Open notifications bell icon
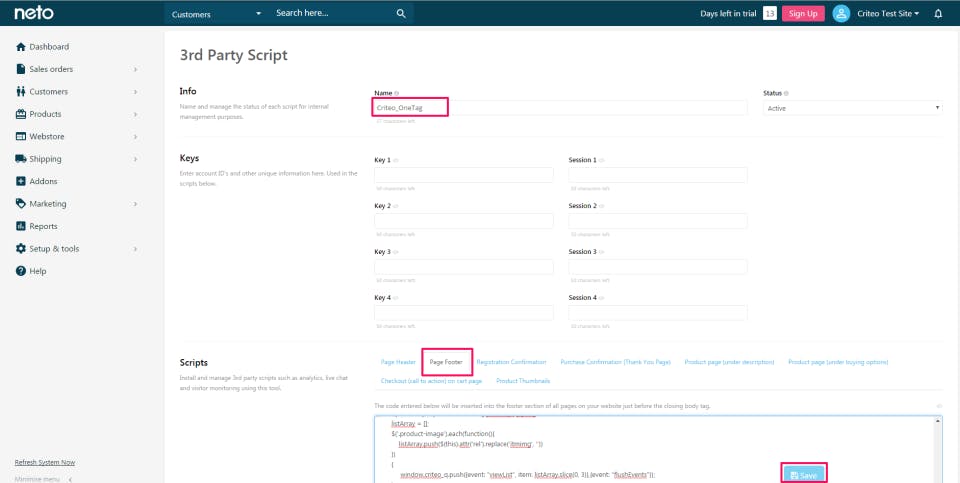 coord(938,14)
